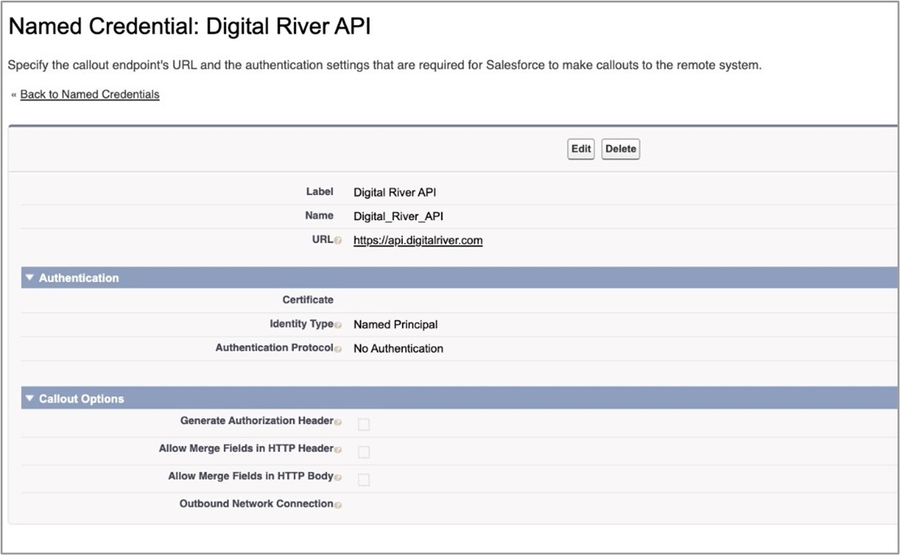Collapse the Callout Options section triangle
Viewport: 900px width, 555px height.
(30, 399)
